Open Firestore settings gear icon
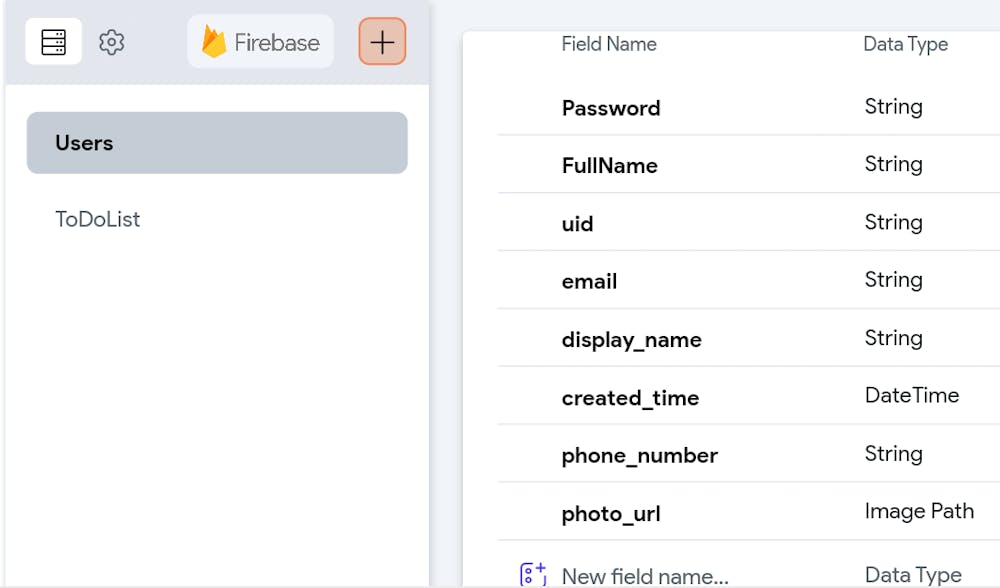1000x588 pixels. pyautogui.click(x=112, y=42)
